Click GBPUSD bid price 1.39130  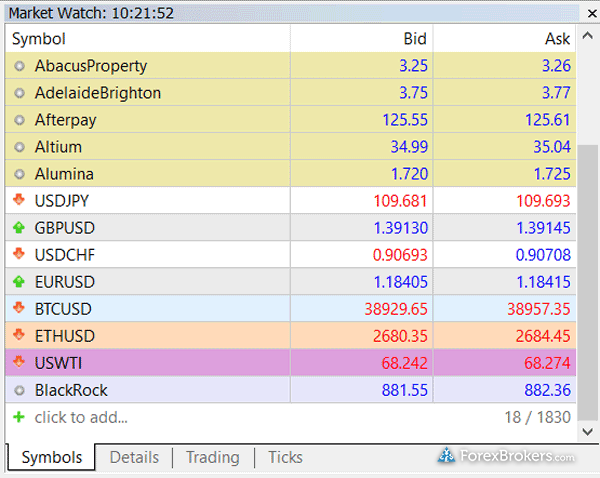pos(401,228)
